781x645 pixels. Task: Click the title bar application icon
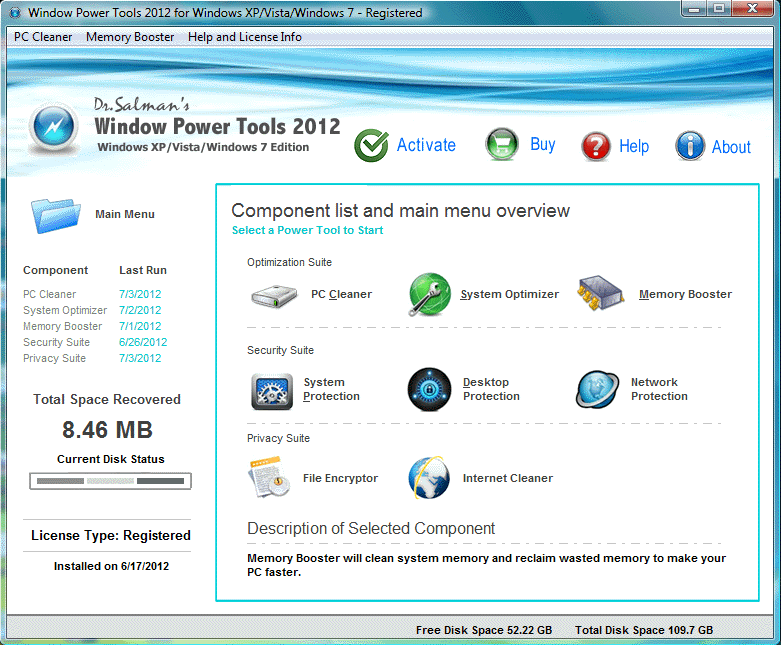(15, 12)
